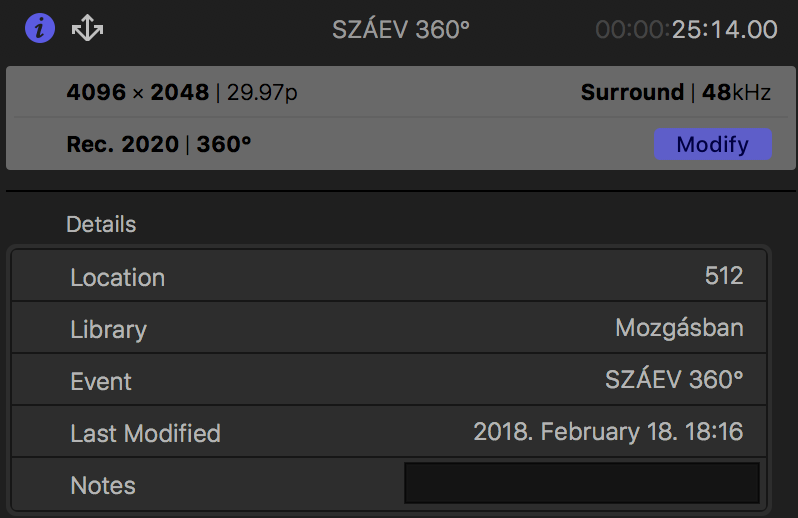Click the 25:14.00 duration timecode
The image size is (798, 518).
[x=725, y=30]
